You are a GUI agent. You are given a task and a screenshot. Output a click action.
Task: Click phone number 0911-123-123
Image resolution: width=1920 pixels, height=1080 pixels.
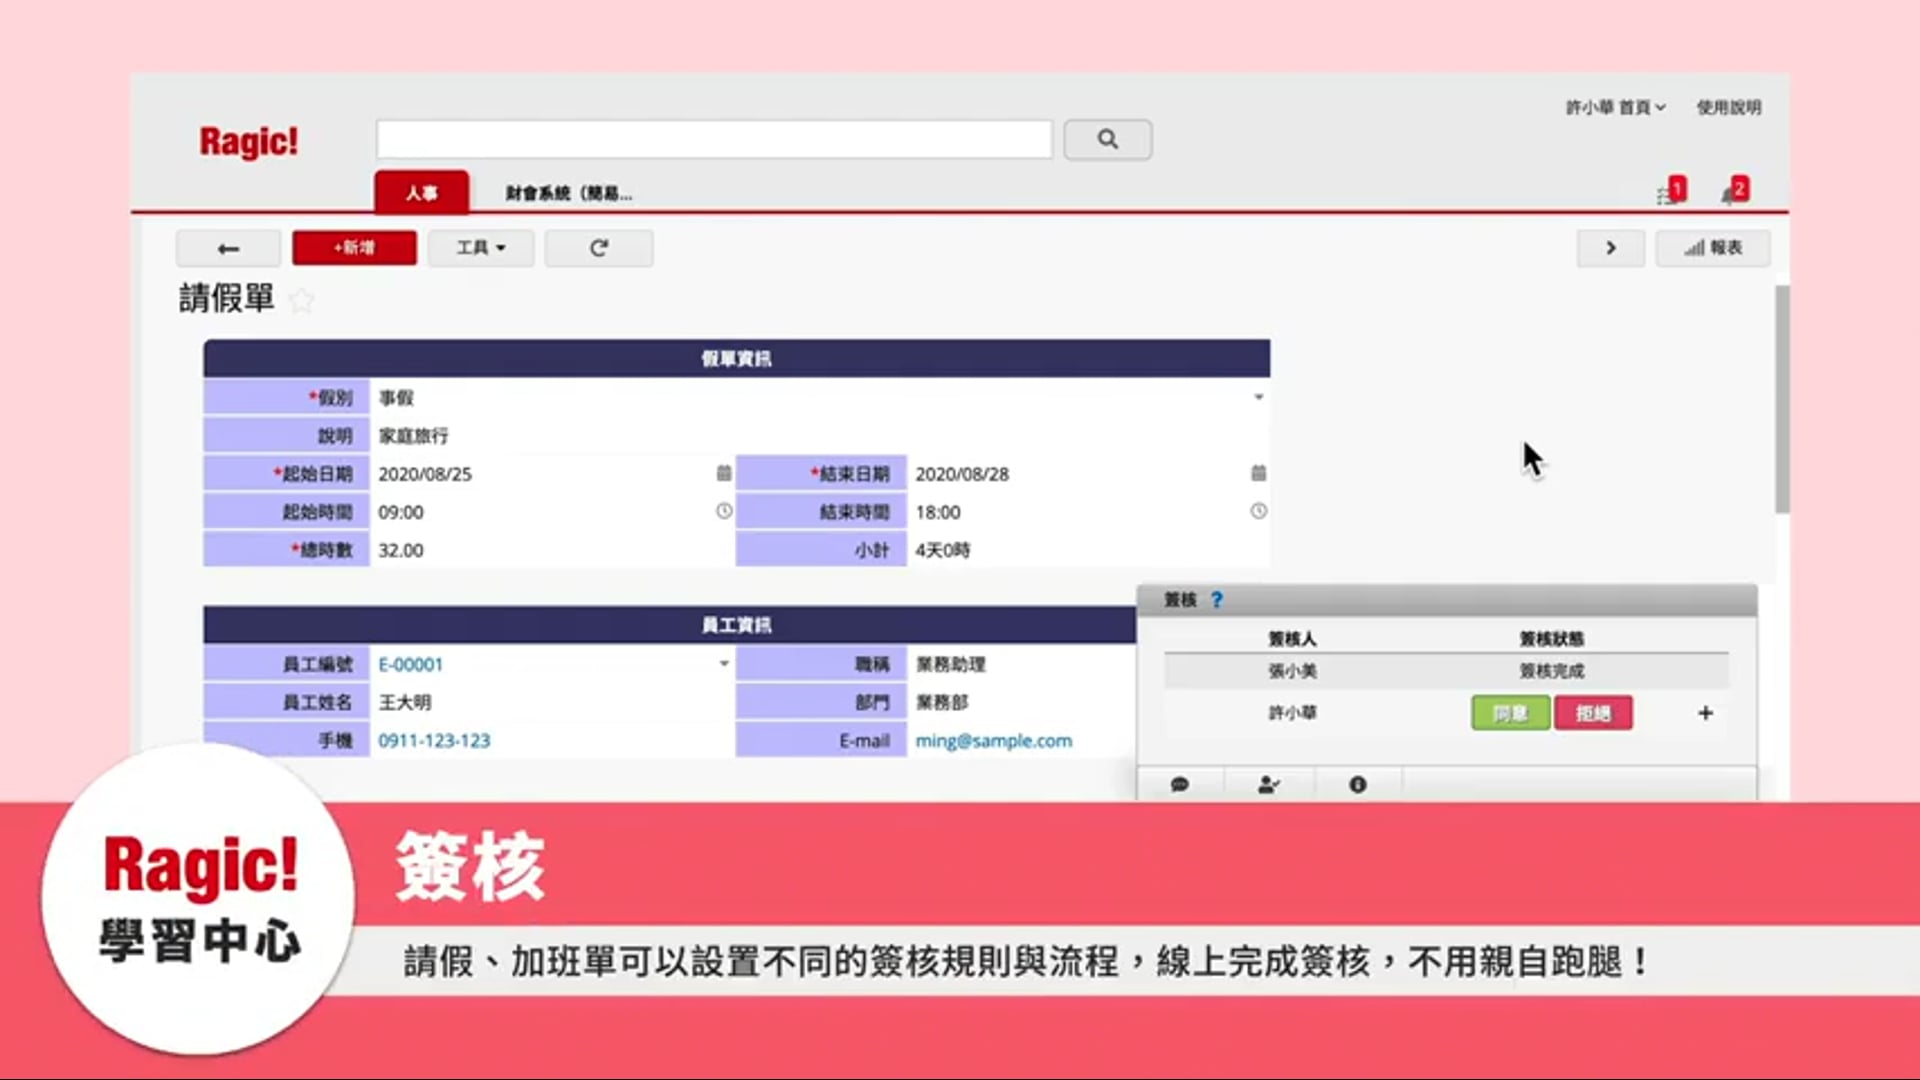coord(434,741)
